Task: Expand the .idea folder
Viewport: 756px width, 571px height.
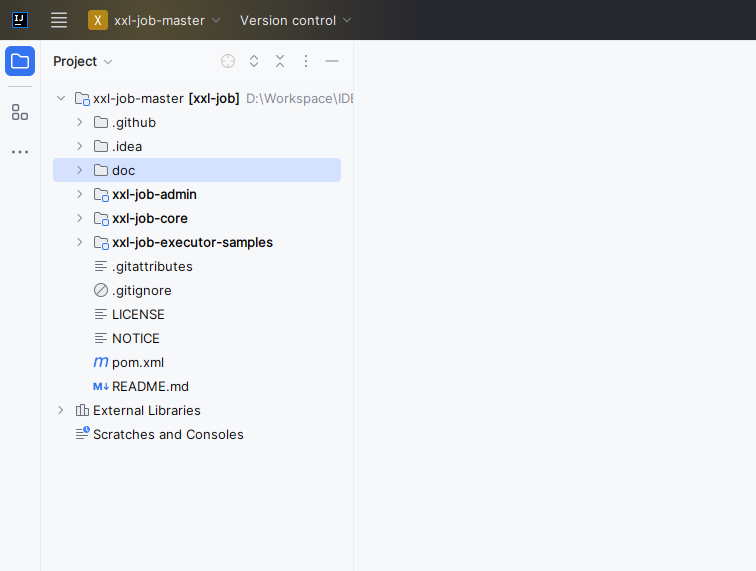Action: click(x=80, y=146)
